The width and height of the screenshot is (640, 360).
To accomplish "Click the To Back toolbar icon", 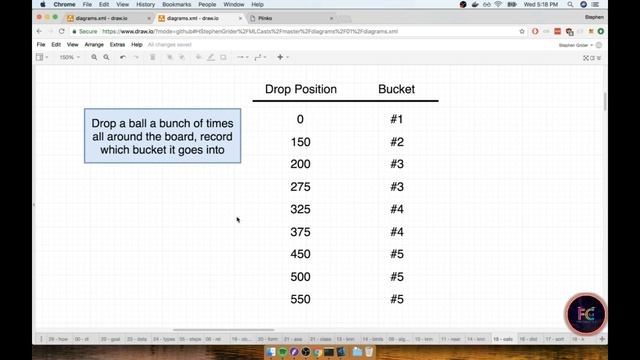I will [x=182, y=58].
